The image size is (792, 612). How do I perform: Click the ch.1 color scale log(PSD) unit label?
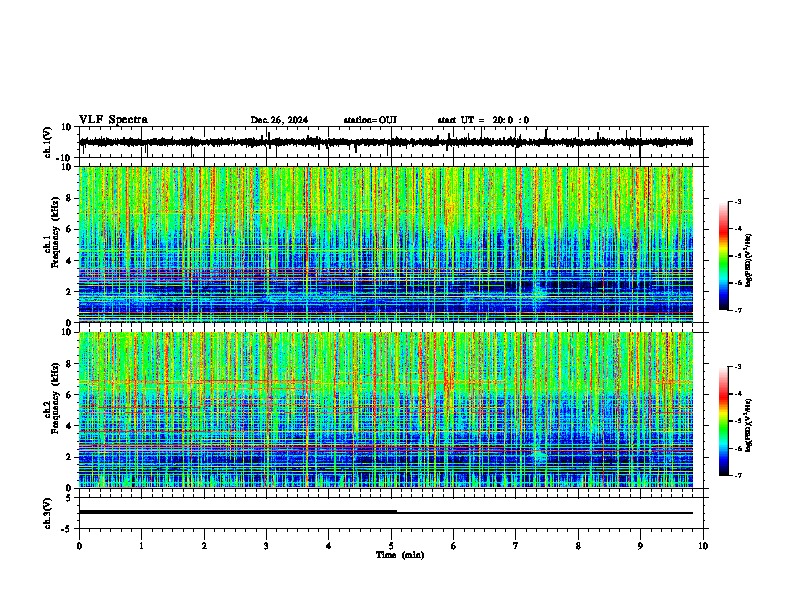[x=749, y=261]
